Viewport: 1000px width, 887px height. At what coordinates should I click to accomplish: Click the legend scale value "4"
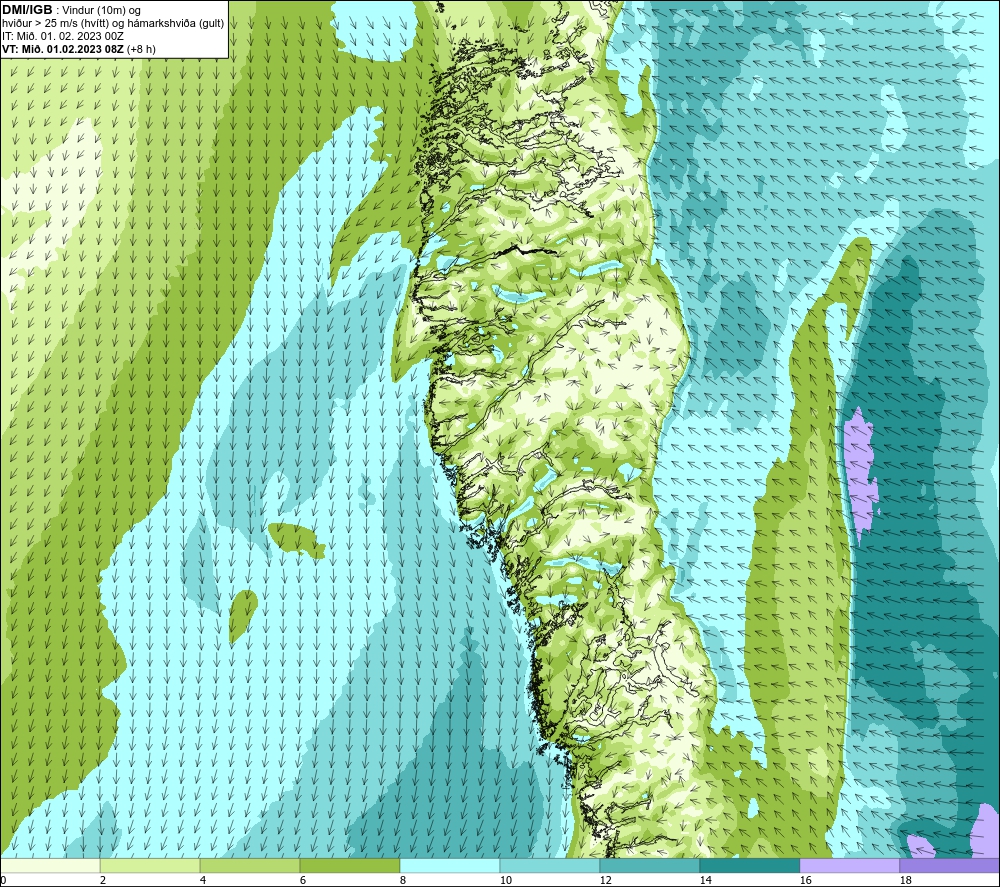point(203,880)
